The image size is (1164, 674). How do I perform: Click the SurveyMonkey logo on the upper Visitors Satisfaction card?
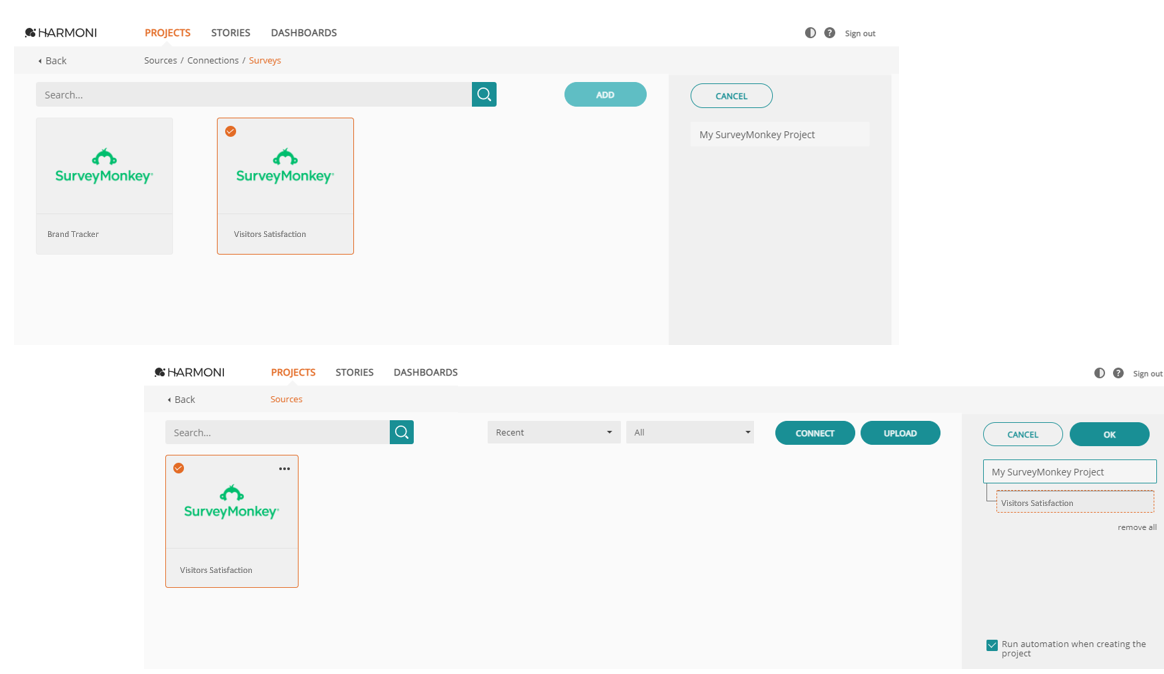click(x=285, y=166)
